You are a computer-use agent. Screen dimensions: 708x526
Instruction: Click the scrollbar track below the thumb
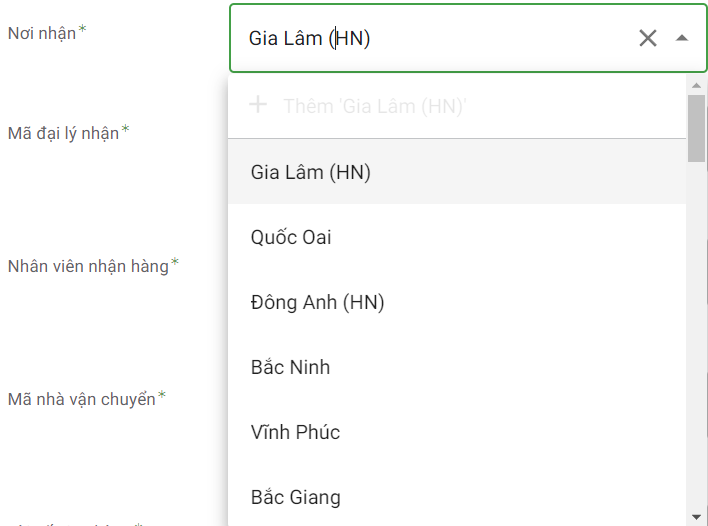pyautogui.click(x=697, y=330)
